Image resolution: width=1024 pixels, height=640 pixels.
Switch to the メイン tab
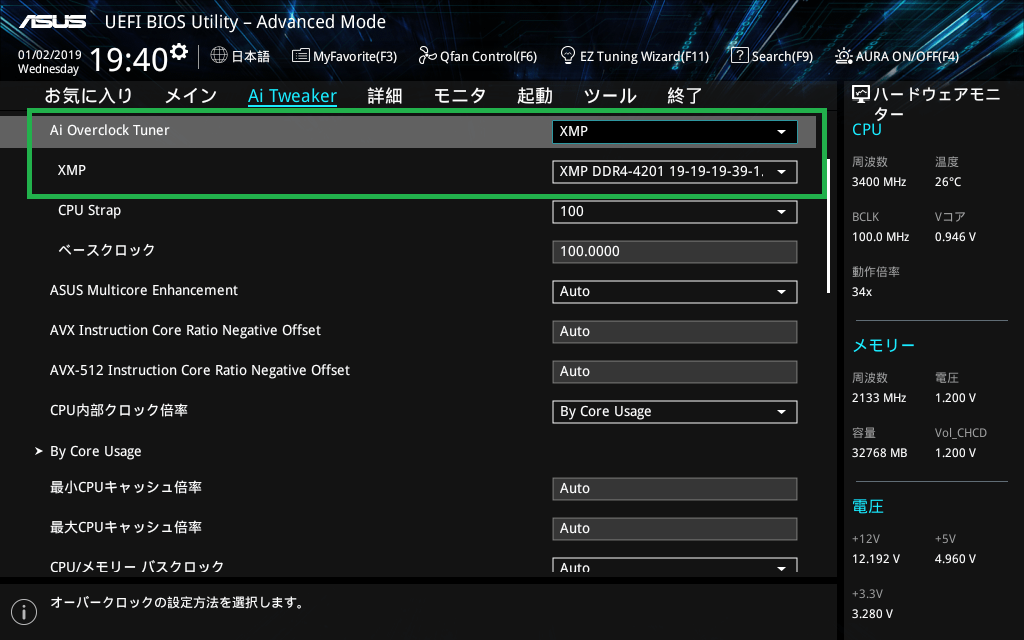(191, 96)
